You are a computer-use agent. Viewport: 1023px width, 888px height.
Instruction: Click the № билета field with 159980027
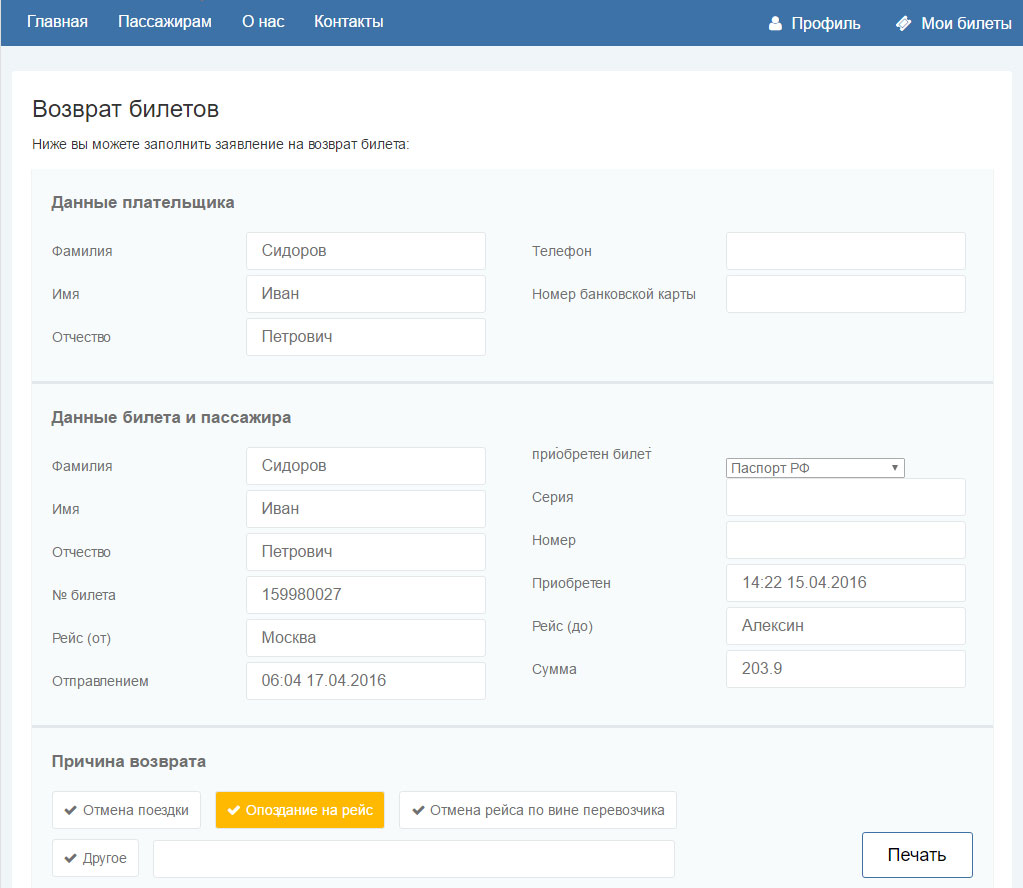366,595
